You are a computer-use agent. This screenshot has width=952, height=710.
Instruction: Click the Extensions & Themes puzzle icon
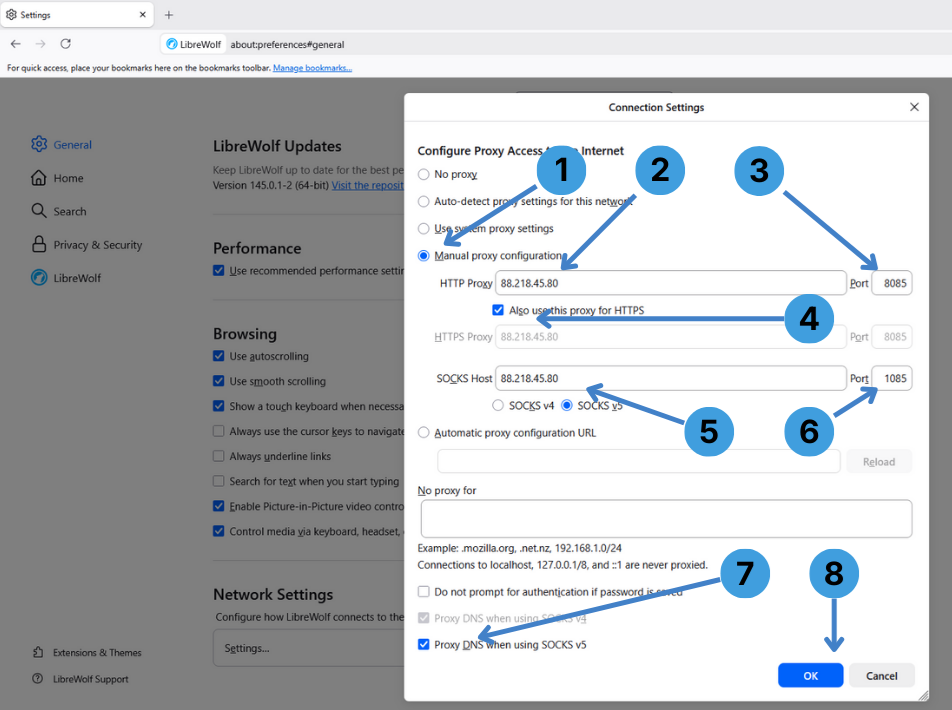(x=38, y=652)
